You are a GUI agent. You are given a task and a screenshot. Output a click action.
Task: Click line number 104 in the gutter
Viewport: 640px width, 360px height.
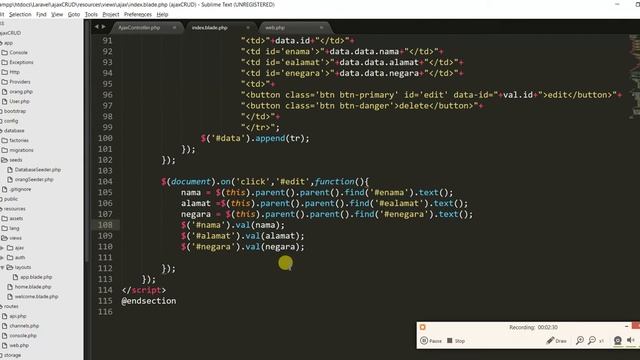(x=105, y=182)
